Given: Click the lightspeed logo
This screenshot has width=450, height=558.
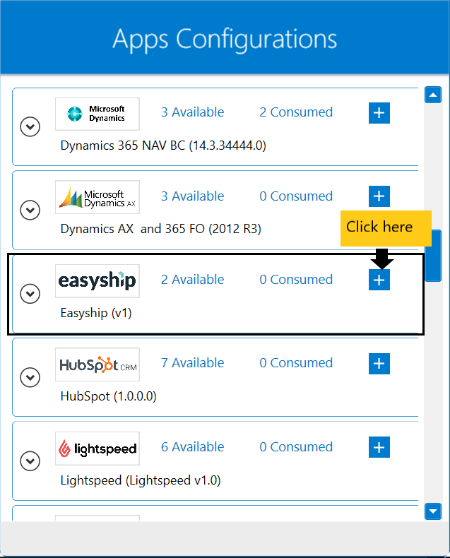Looking at the screenshot, I should pos(97,448).
